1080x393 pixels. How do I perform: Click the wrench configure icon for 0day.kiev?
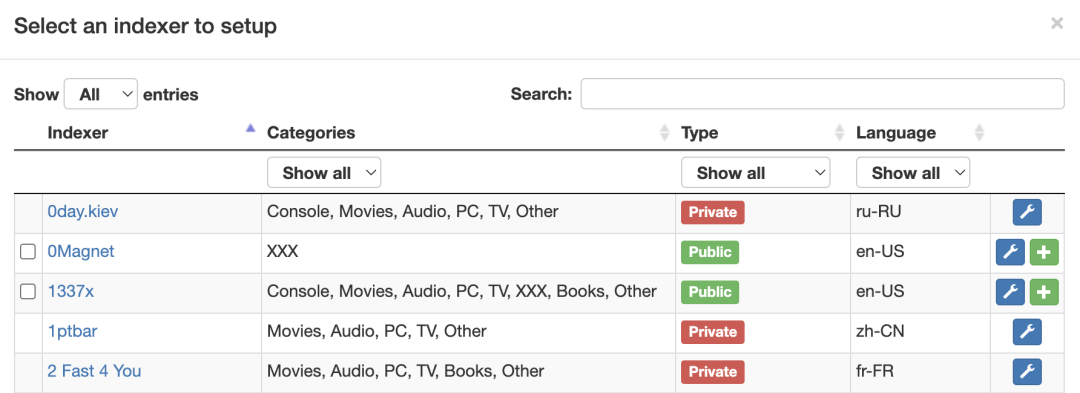tap(1027, 212)
